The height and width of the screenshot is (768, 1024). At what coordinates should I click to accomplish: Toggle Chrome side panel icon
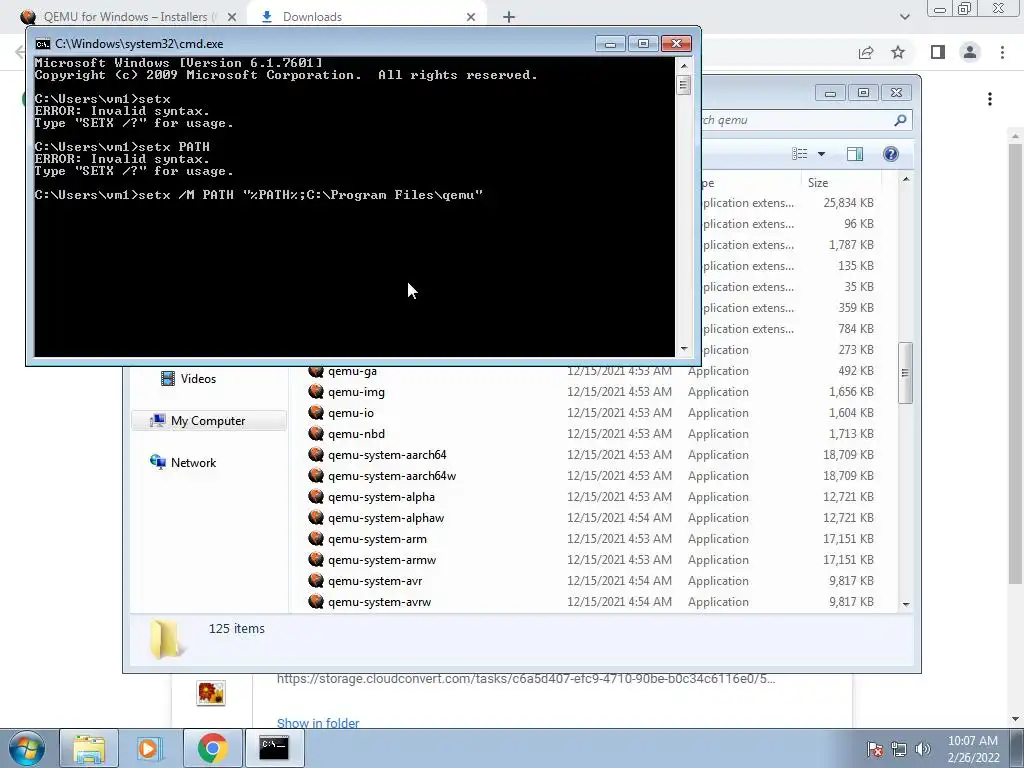pyautogui.click(x=938, y=52)
